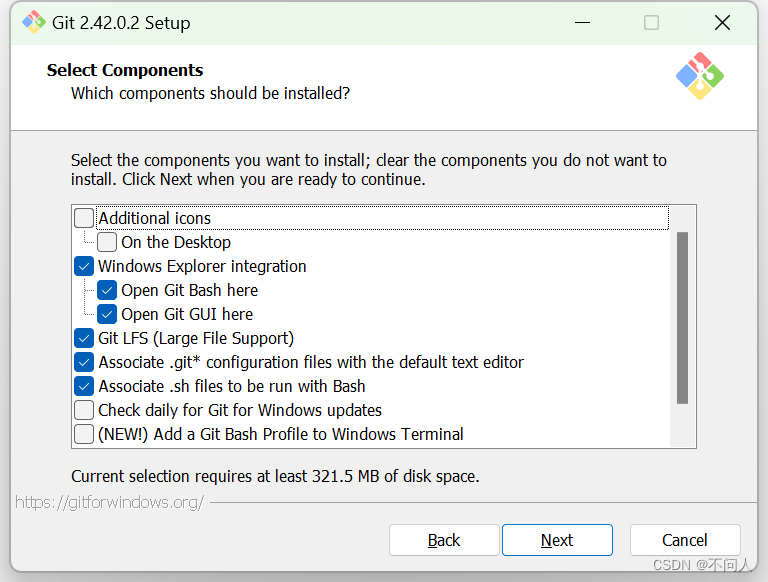Uncheck Associate .sh files with Bash

(84, 386)
